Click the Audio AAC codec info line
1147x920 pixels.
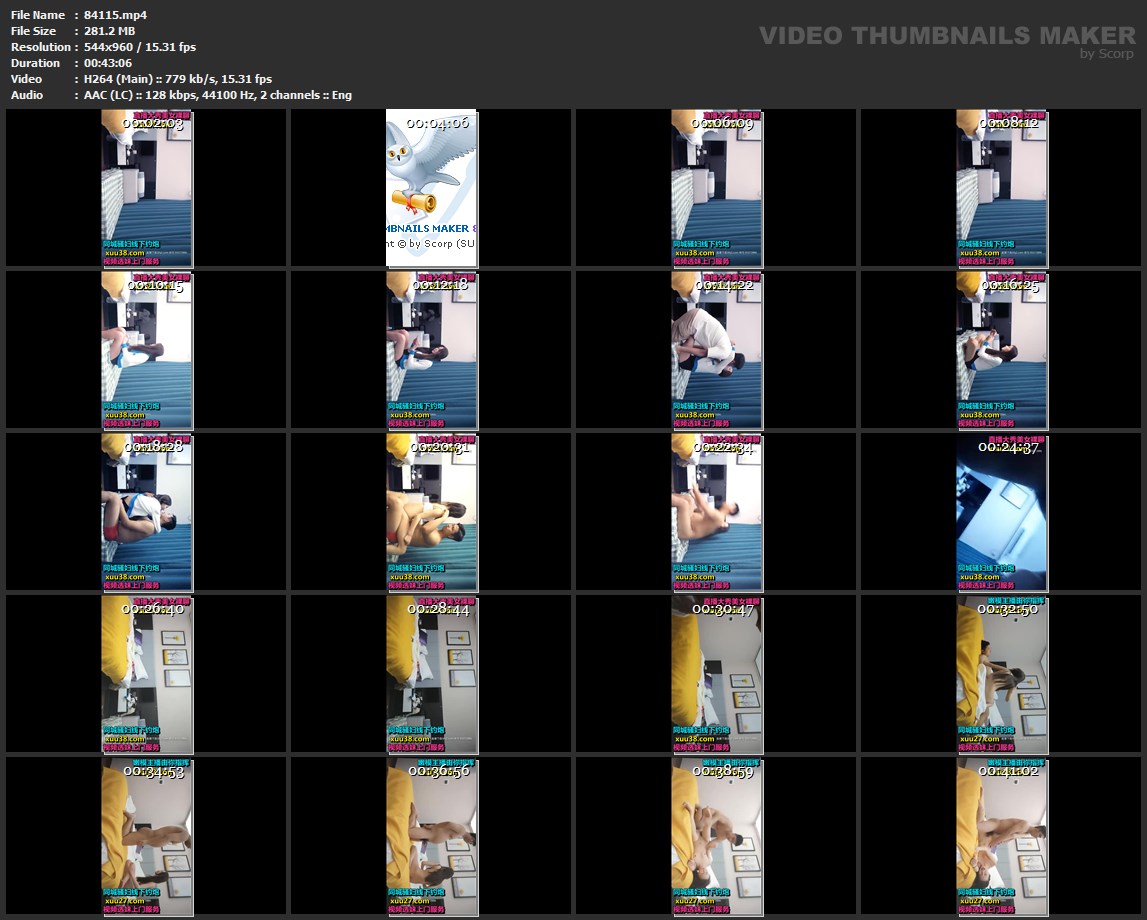(x=217, y=95)
